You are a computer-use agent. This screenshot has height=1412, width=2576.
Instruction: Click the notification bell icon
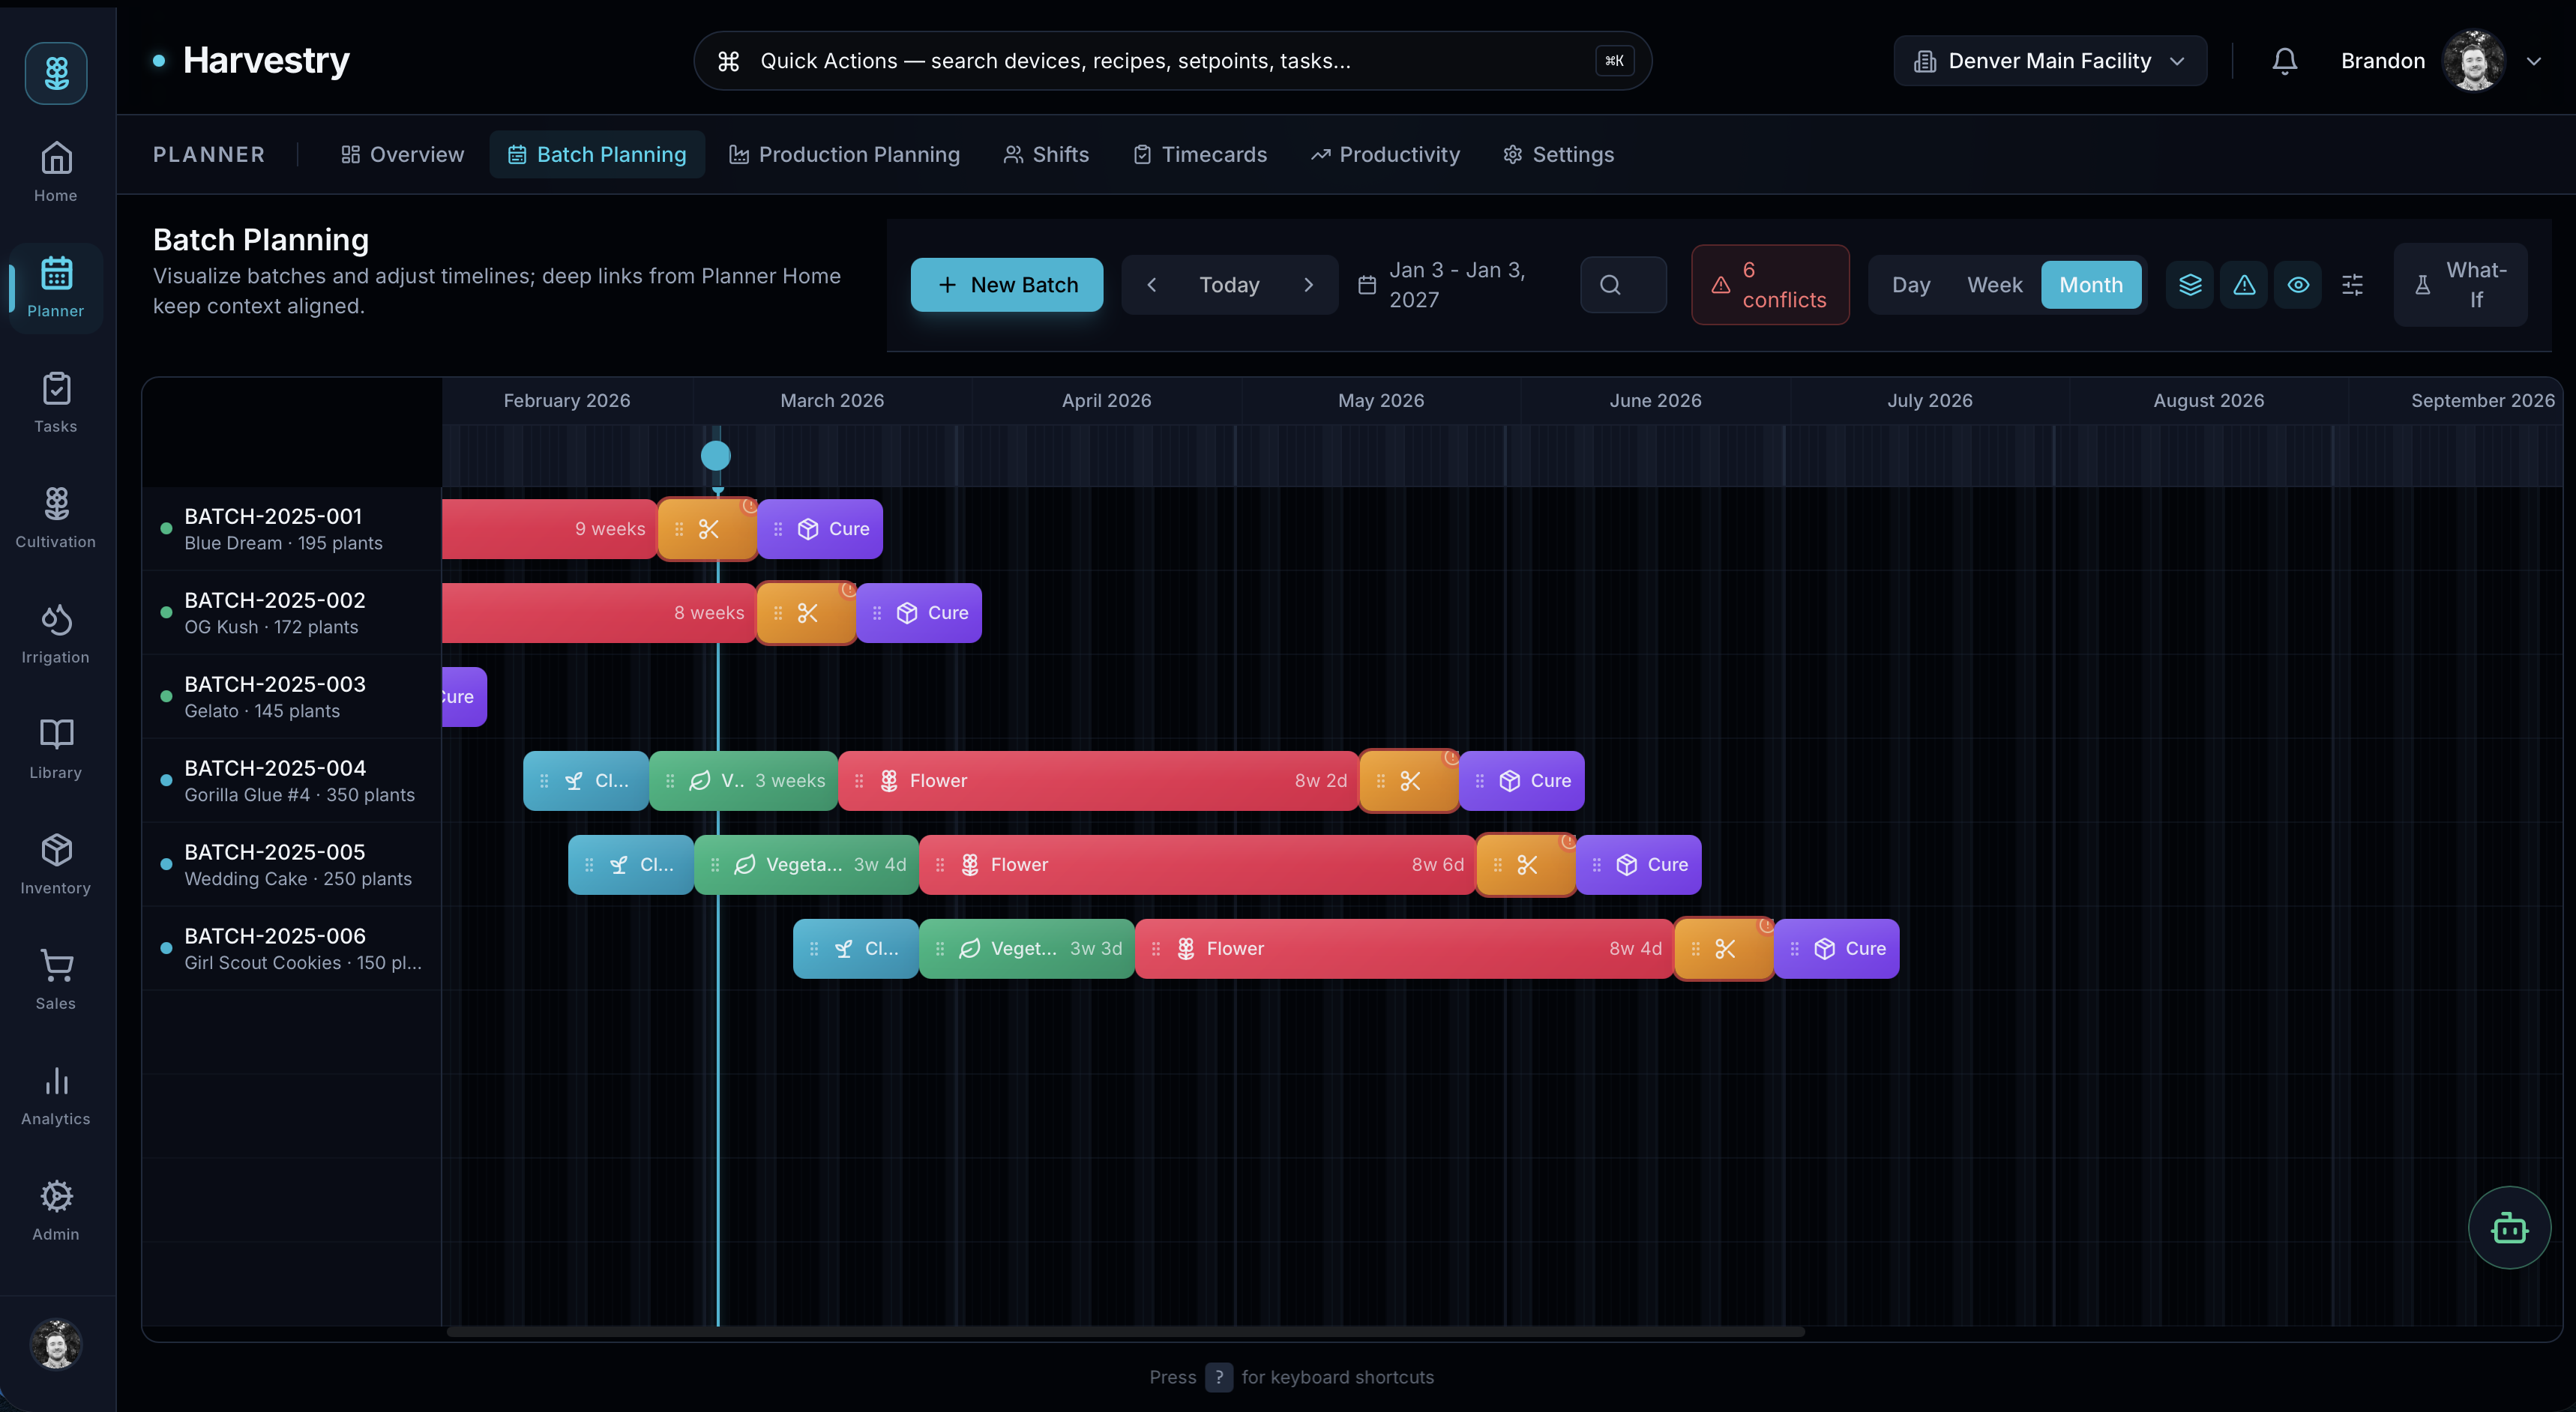coord(2284,60)
